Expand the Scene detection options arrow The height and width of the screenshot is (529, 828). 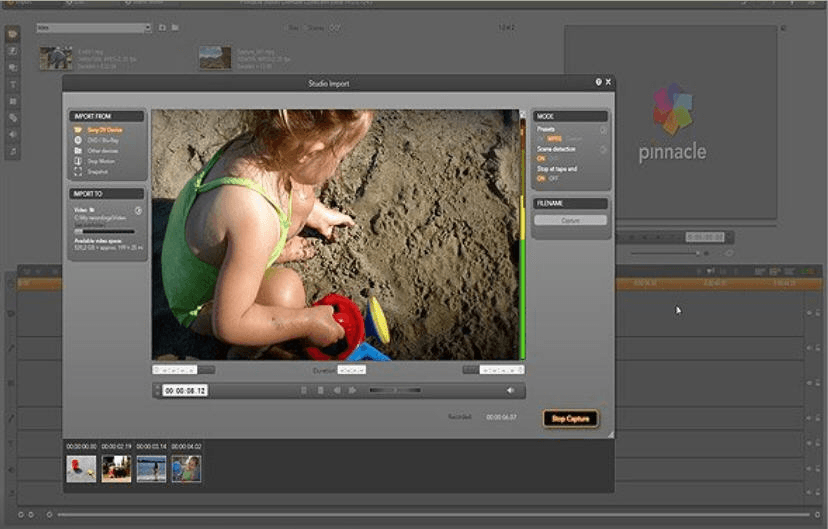tap(603, 149)
